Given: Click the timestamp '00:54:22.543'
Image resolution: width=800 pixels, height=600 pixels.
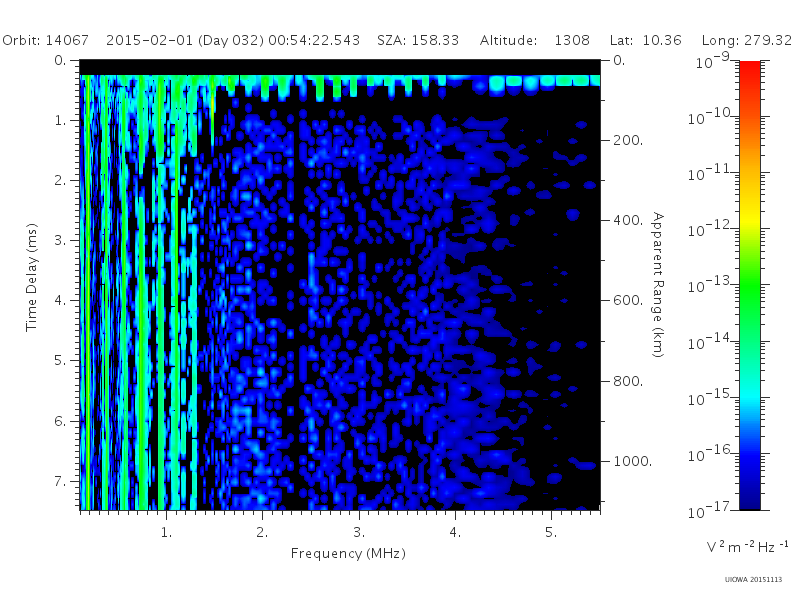Looking at the screenshot, I should click(x=314, y=40).
